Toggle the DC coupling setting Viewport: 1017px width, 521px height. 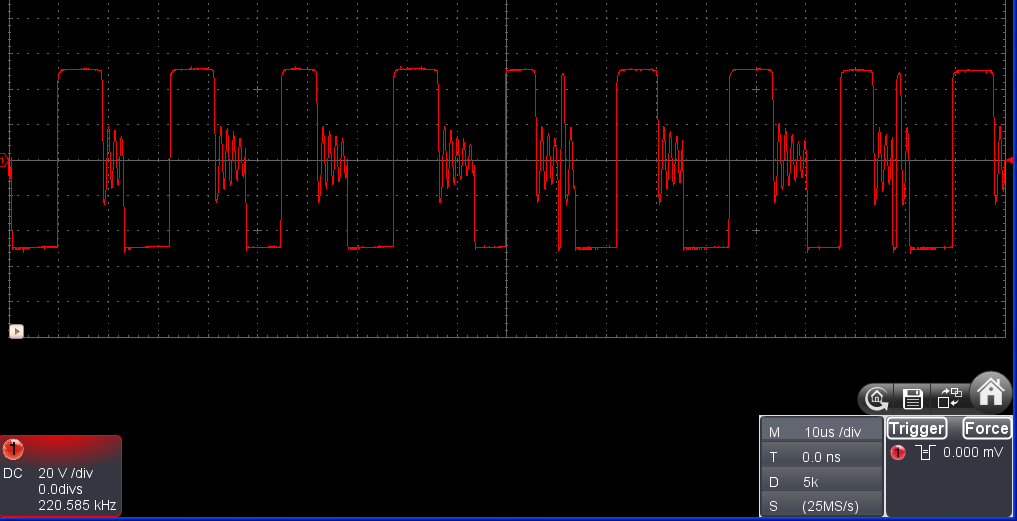(x=13, y=473)
